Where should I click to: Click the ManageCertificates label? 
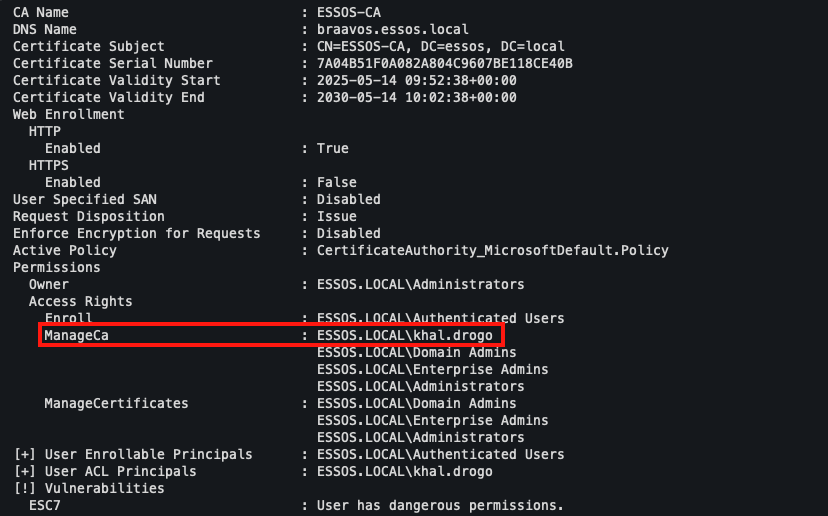[x=116, y=403]
